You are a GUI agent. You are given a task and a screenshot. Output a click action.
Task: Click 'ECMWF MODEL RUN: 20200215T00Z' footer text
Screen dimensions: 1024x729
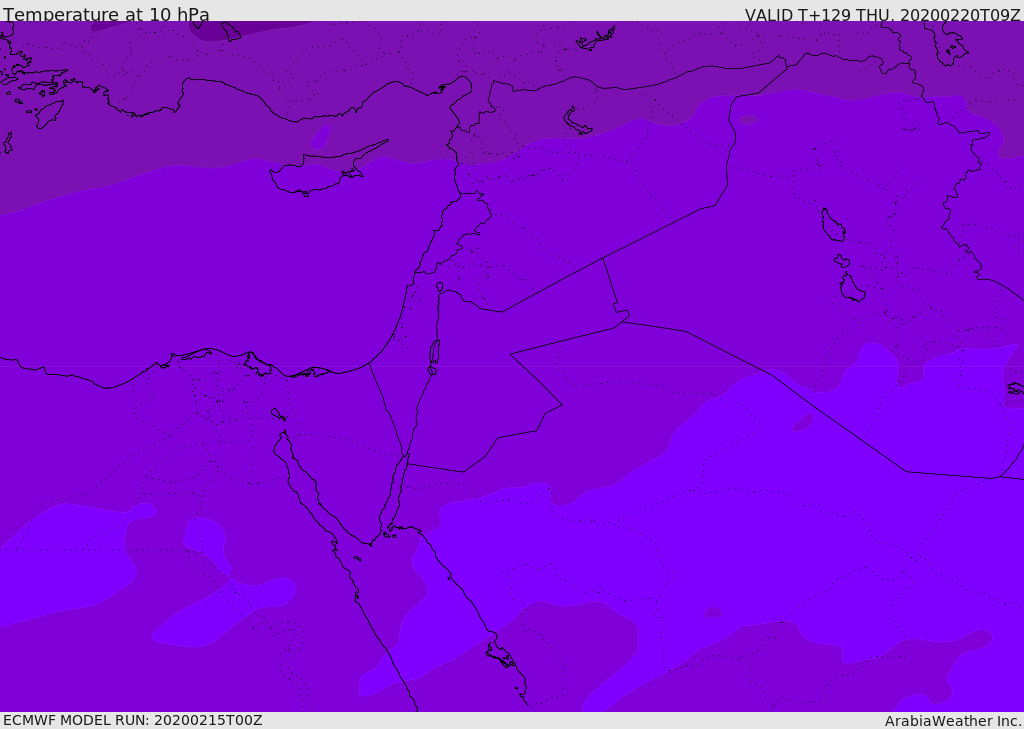(x=133, y=721)
